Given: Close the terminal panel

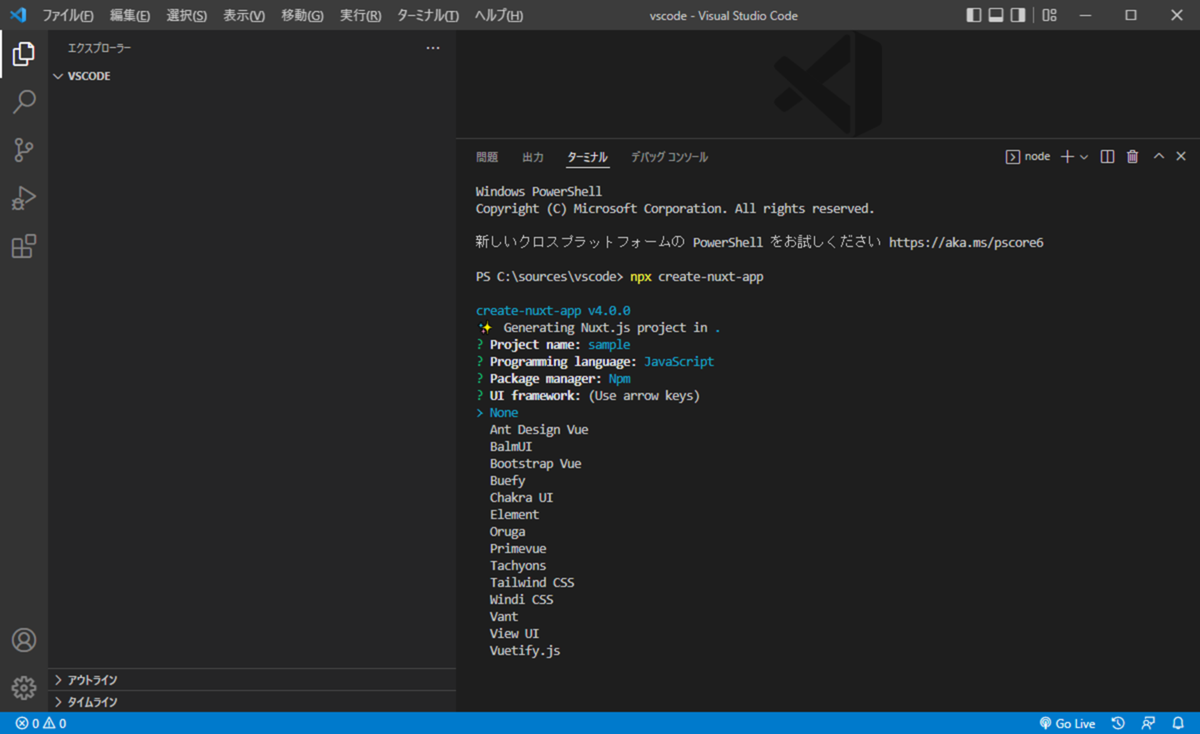Looking at the screenshot, I should point(1181,157).
